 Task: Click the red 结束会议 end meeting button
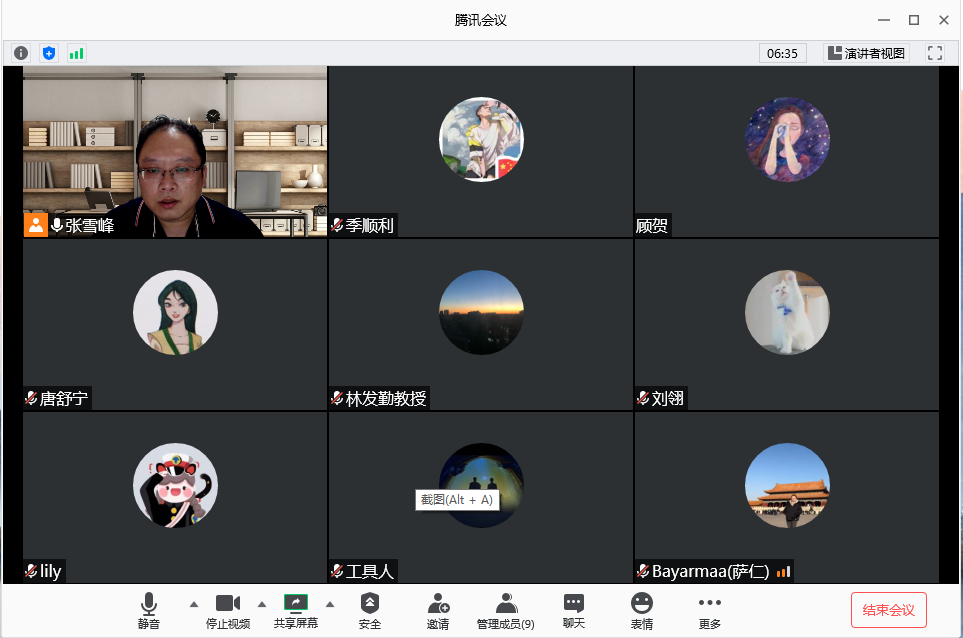click(889, 610)
